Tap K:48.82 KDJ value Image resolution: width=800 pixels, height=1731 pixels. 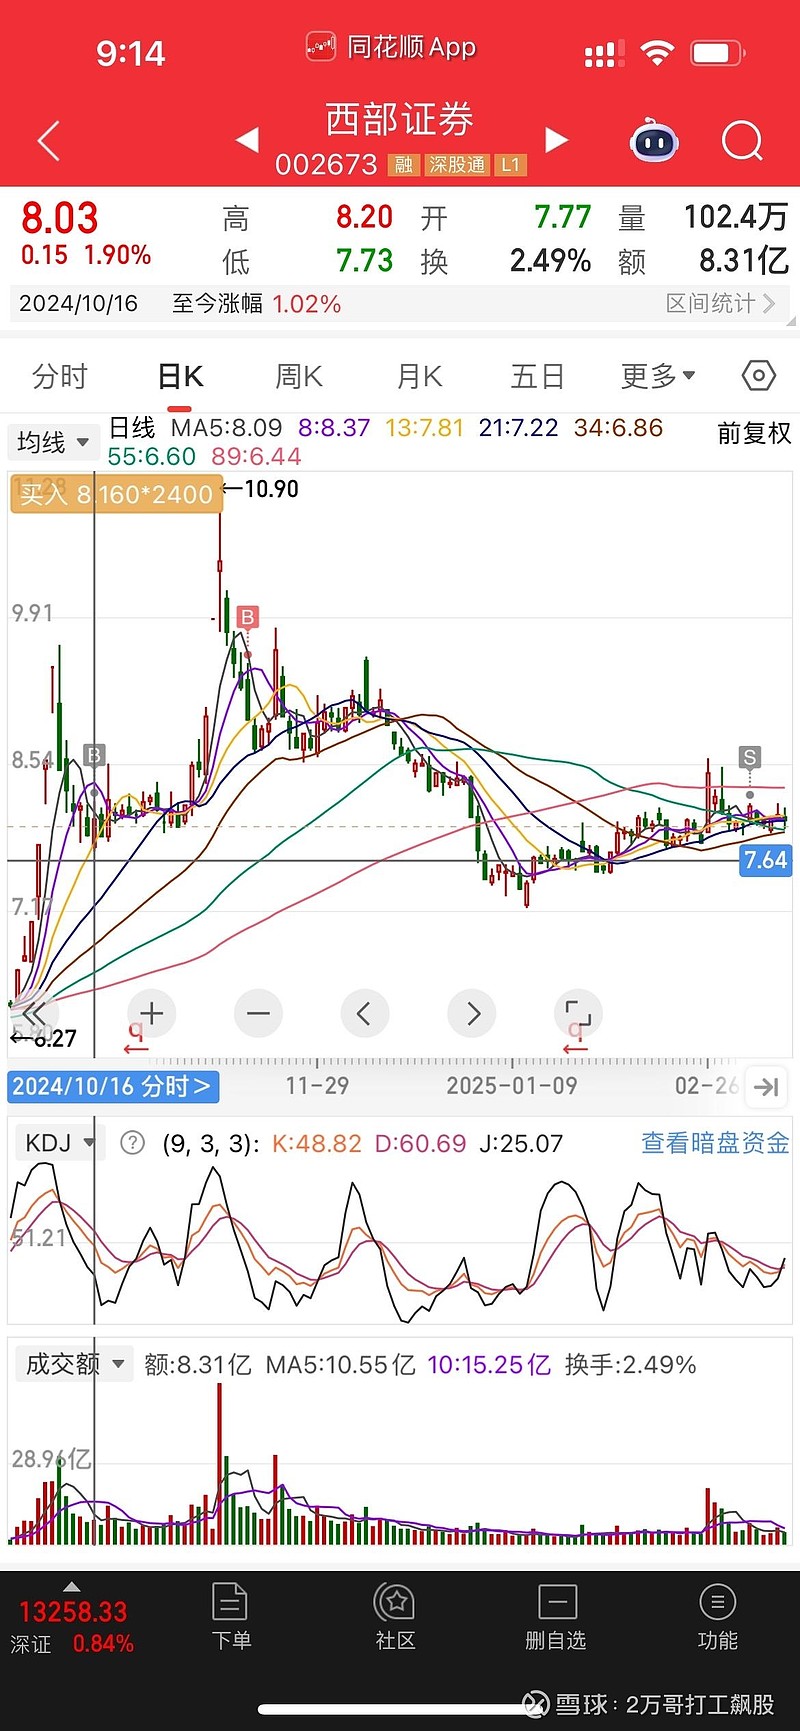[317, 1143]
